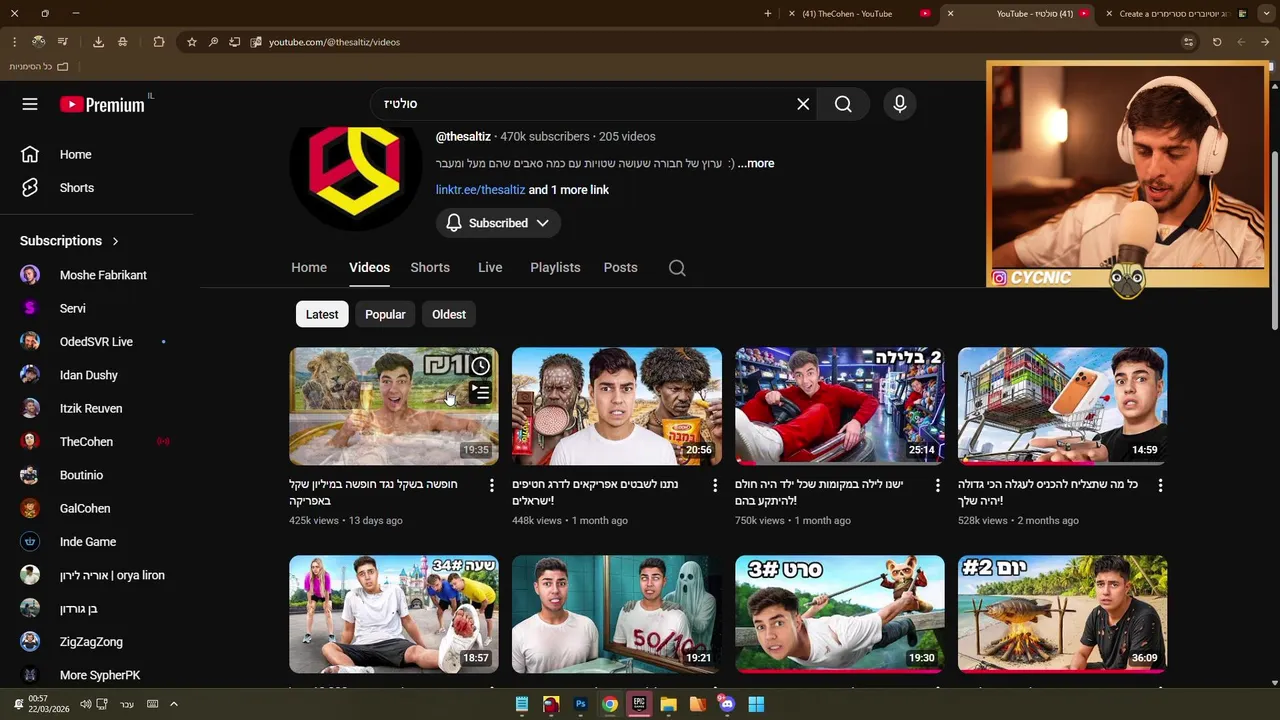
Task: Open the Home channel tab
Action: click(309, 268)
